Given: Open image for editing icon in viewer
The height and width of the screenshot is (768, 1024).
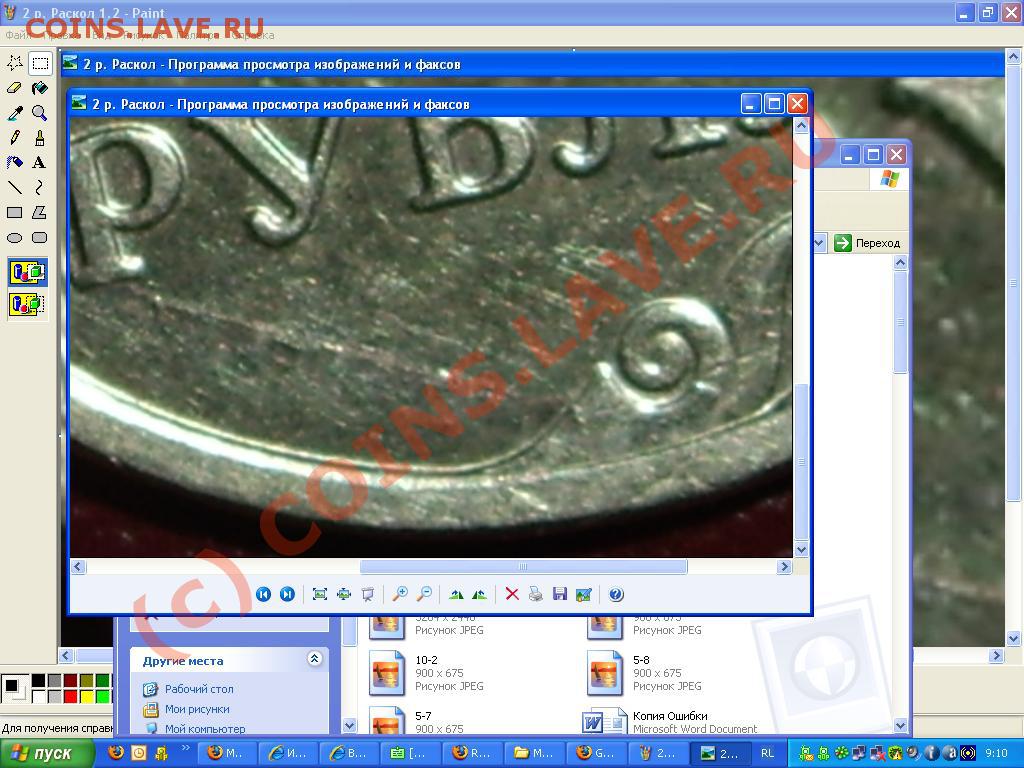Looking at the screenshot, I should click(x=584, y=594).
